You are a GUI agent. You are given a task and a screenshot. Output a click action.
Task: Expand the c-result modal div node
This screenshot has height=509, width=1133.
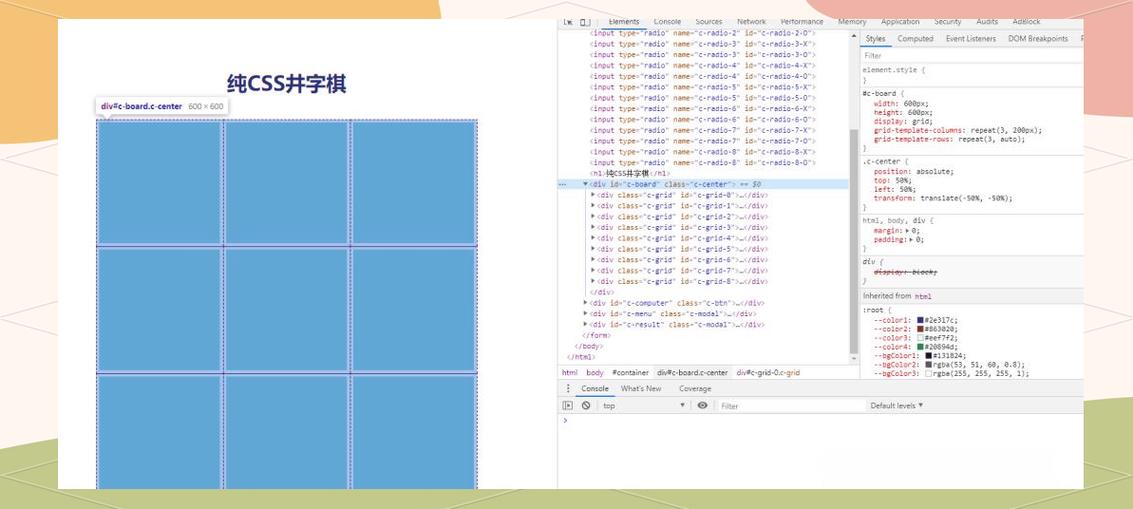tap(585, 325)
